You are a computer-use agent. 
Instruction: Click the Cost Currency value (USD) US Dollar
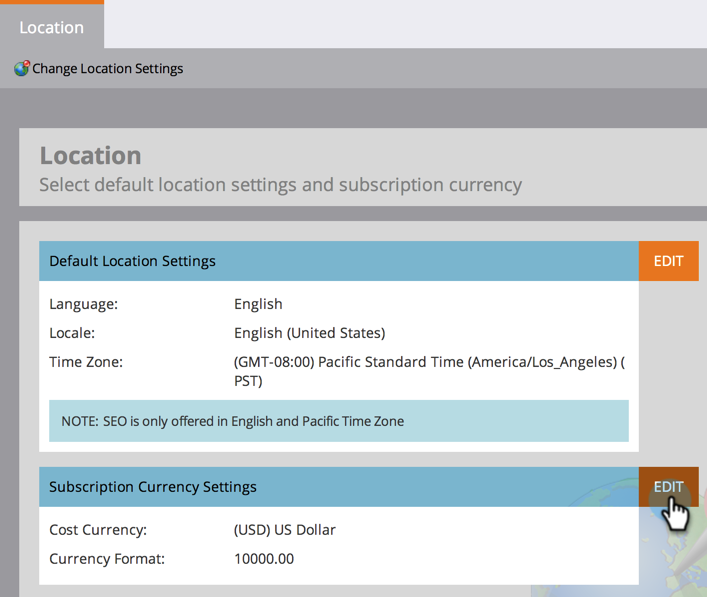tap(285, 530)
